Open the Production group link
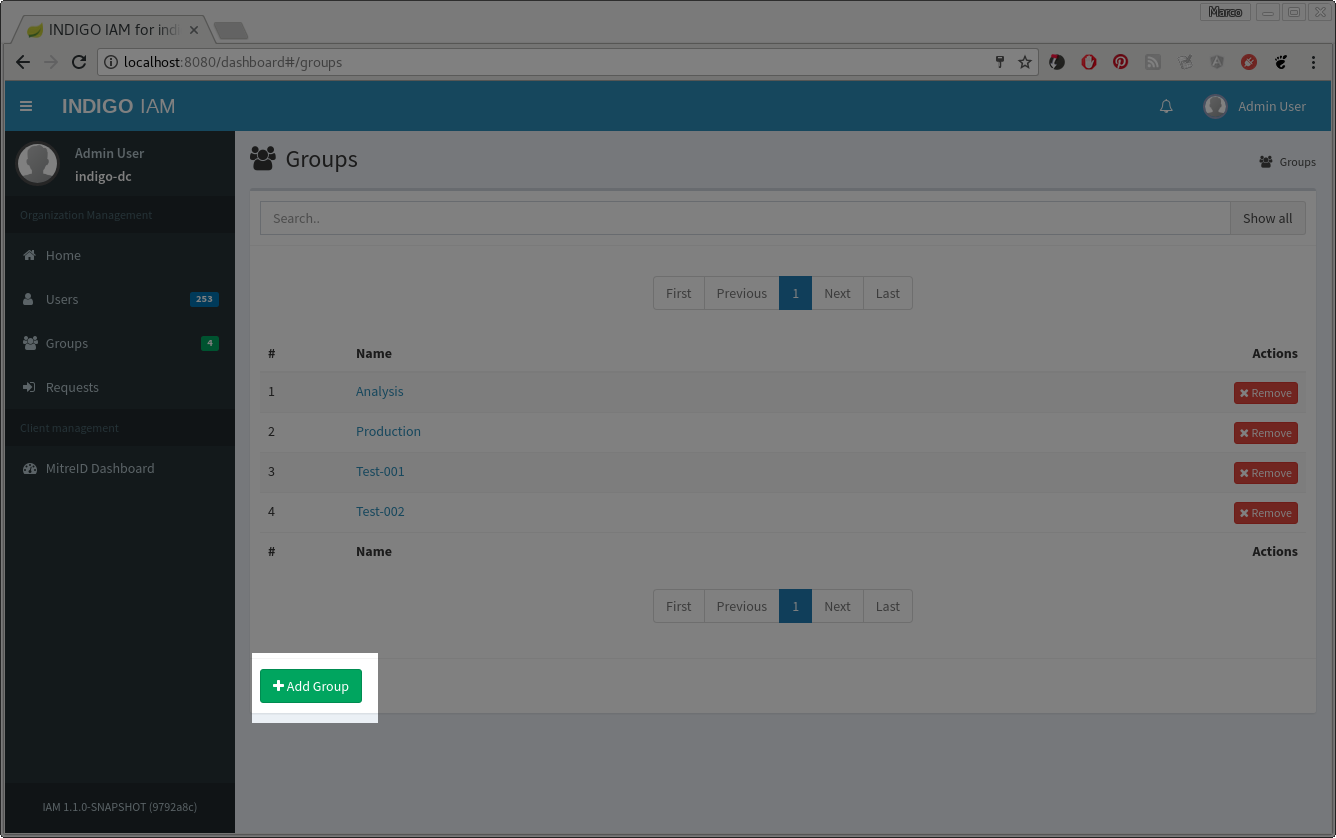The height and width of the screenshot is (838, 1336). 388,431
